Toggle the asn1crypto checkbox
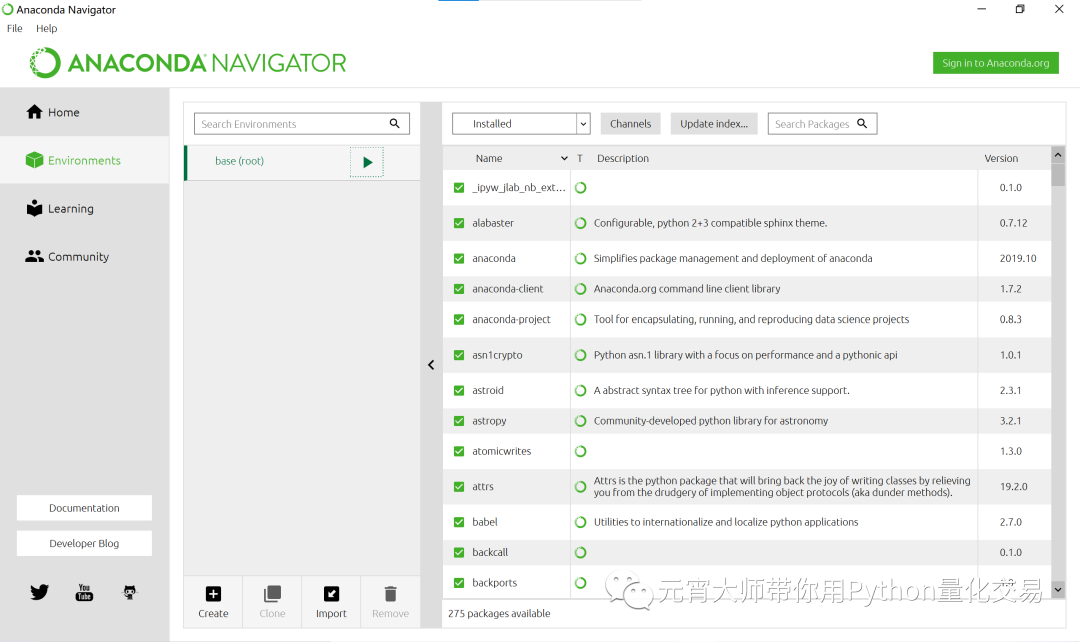Image resolution: width=1080 pixels, height=642 pixels. [x=459, y=355]
